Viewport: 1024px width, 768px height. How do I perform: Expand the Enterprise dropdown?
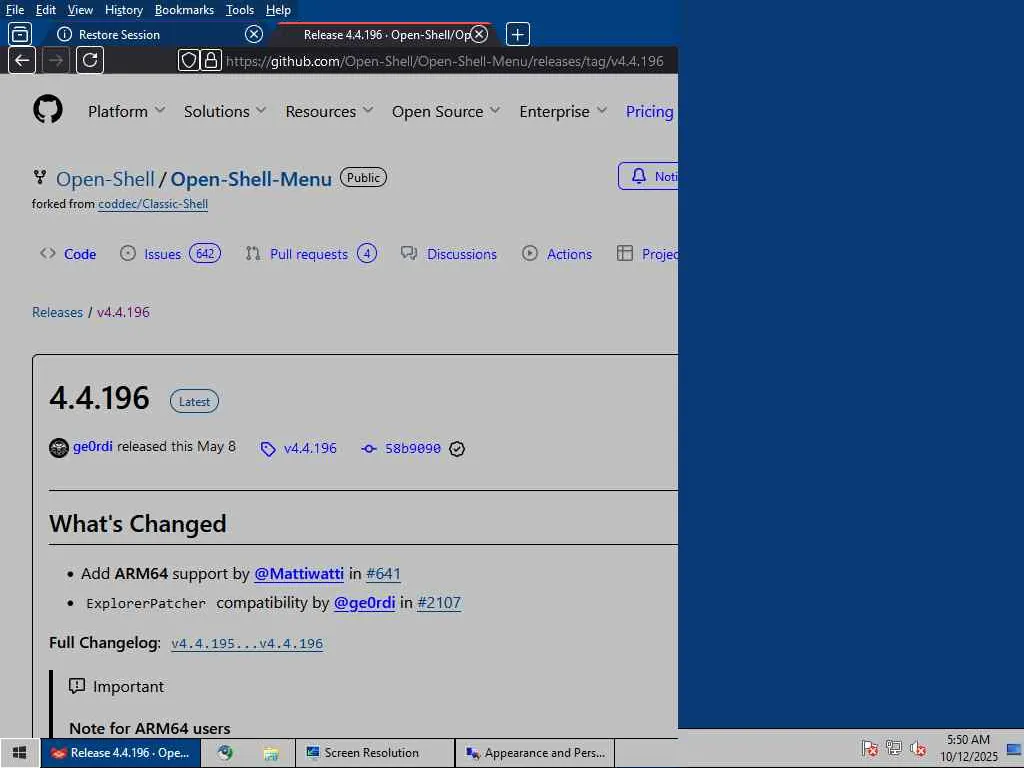[x=563, y=112]
